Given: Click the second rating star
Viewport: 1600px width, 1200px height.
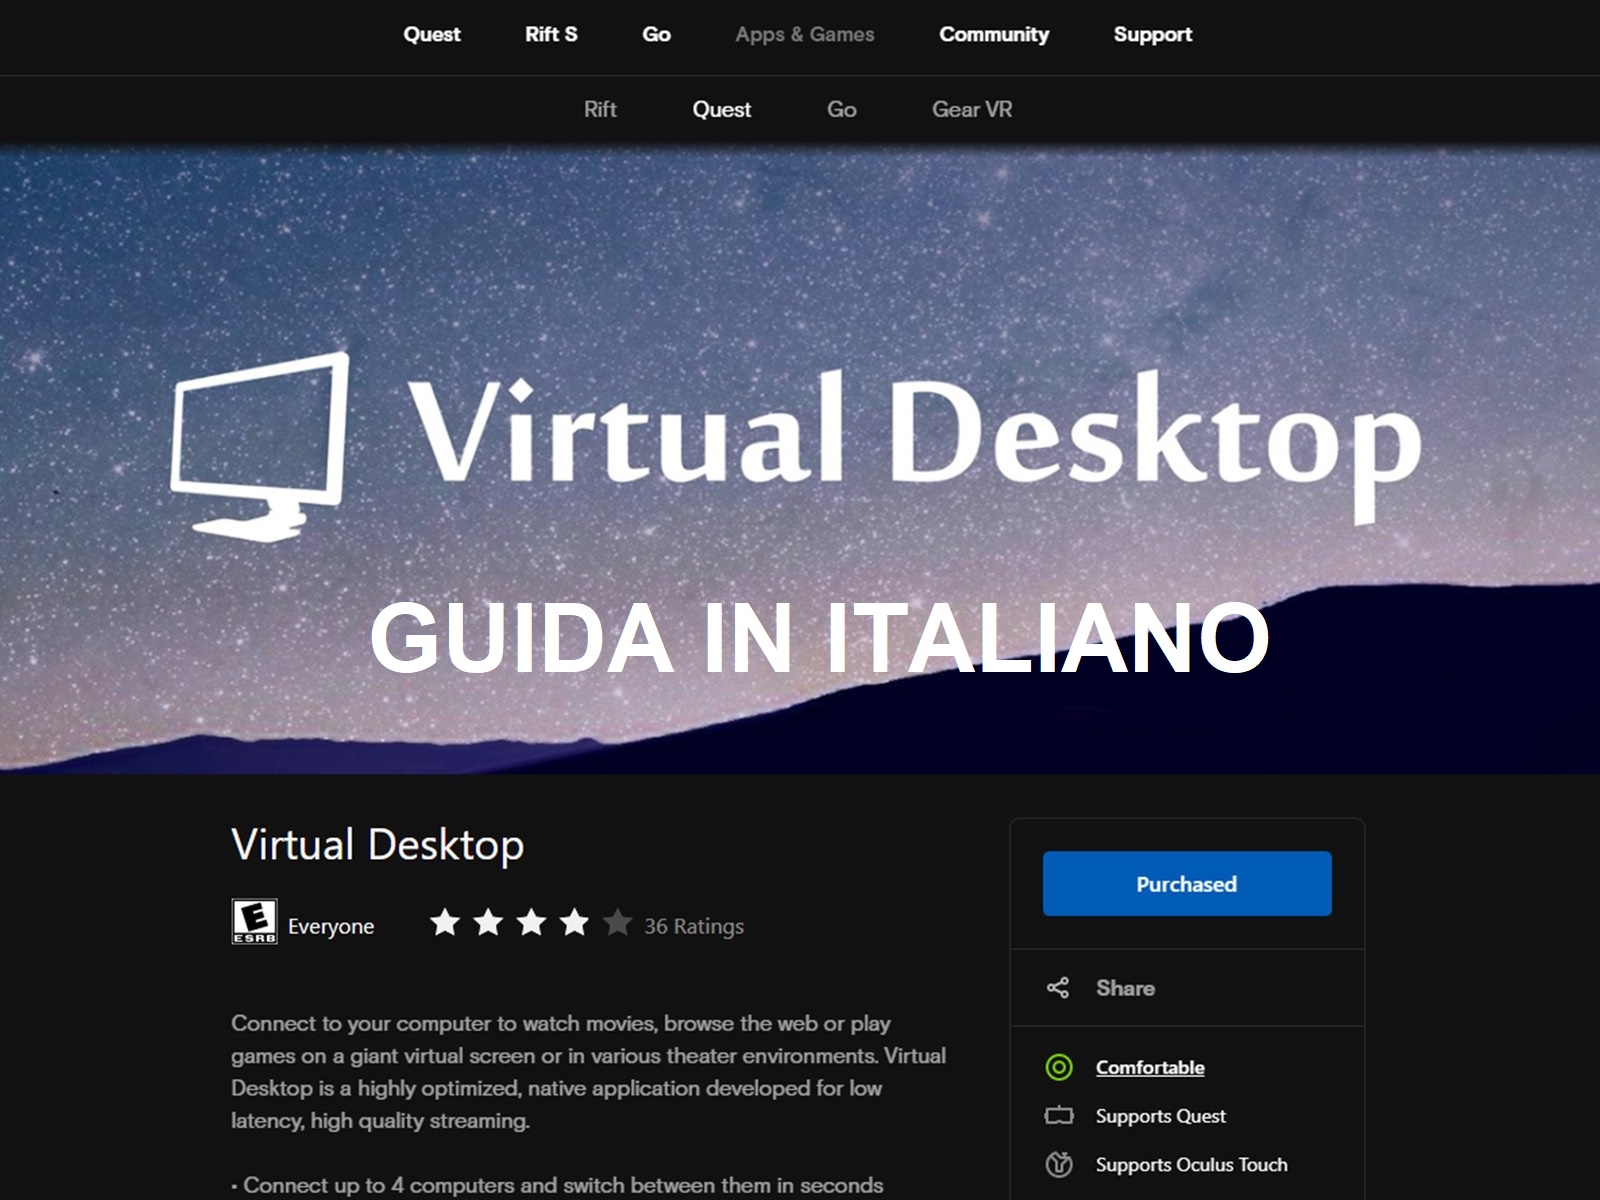Looking at the screenshot, I should tap(488, 922).
